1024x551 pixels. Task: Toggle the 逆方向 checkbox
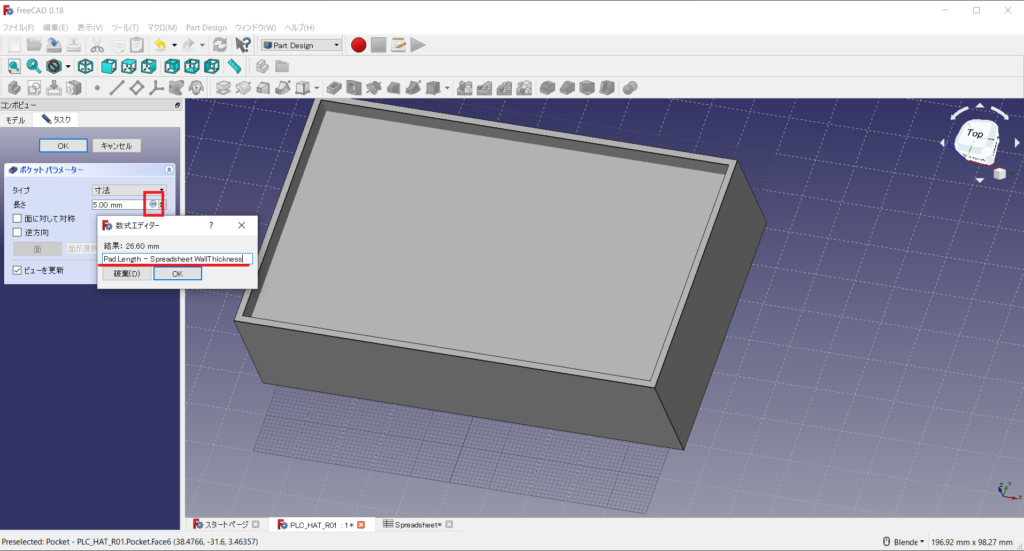coord(17,232)
